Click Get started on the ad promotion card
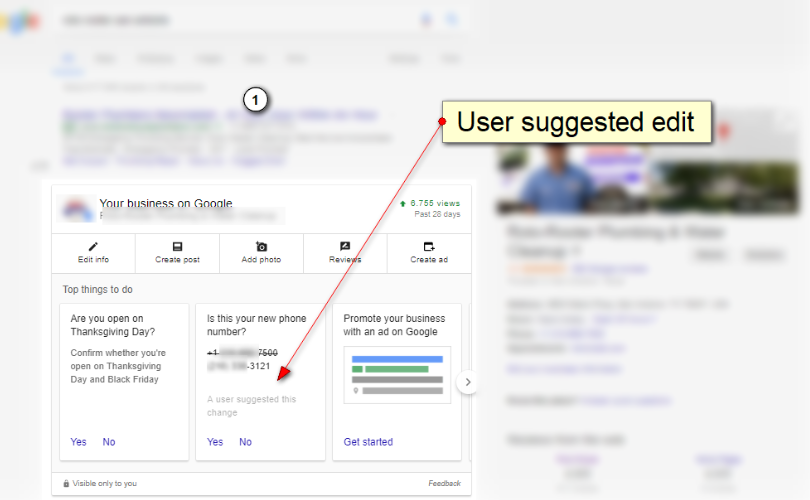The image size is (810, 500). click(368, 442)
